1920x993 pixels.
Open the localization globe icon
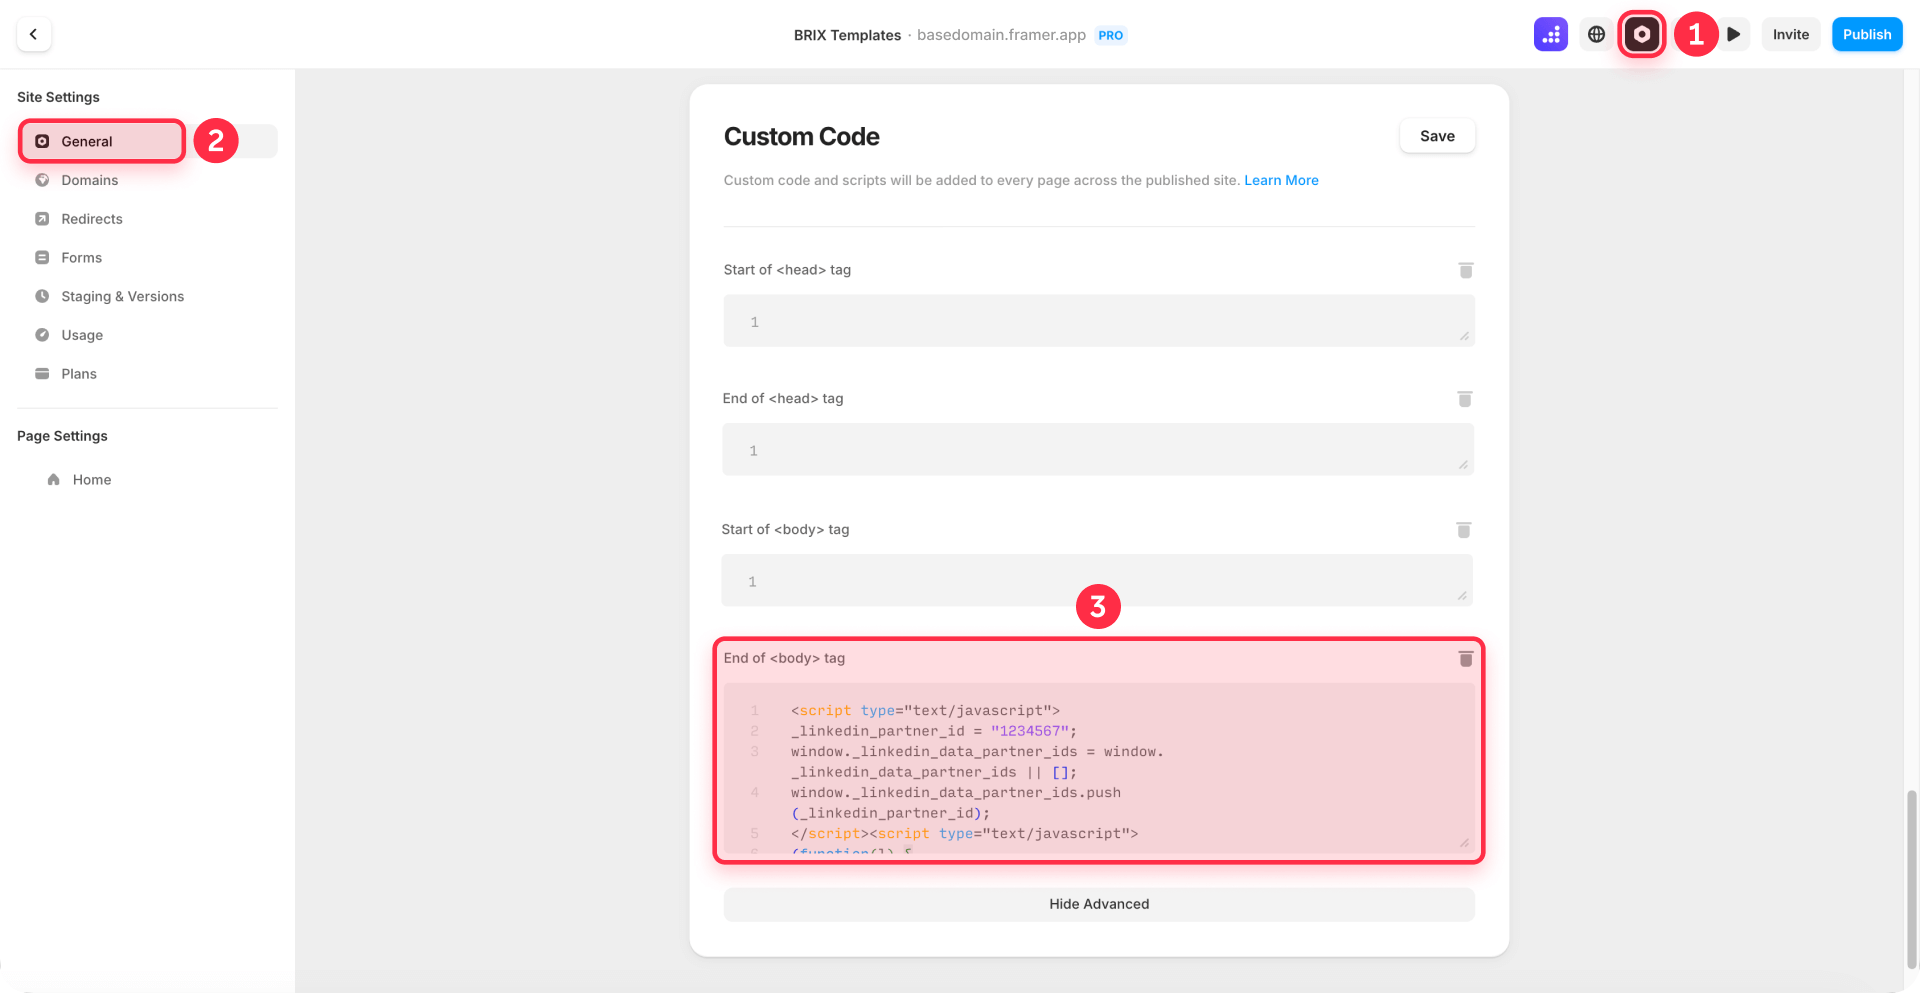point(1596,33)
